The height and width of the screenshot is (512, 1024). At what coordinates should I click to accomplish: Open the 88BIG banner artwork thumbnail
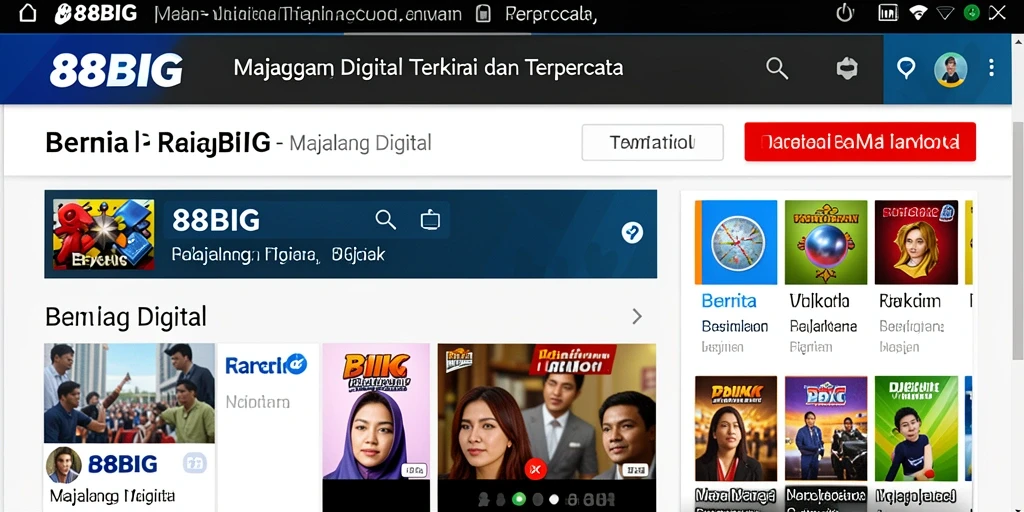pyautogui.click(x=104, y=234)
